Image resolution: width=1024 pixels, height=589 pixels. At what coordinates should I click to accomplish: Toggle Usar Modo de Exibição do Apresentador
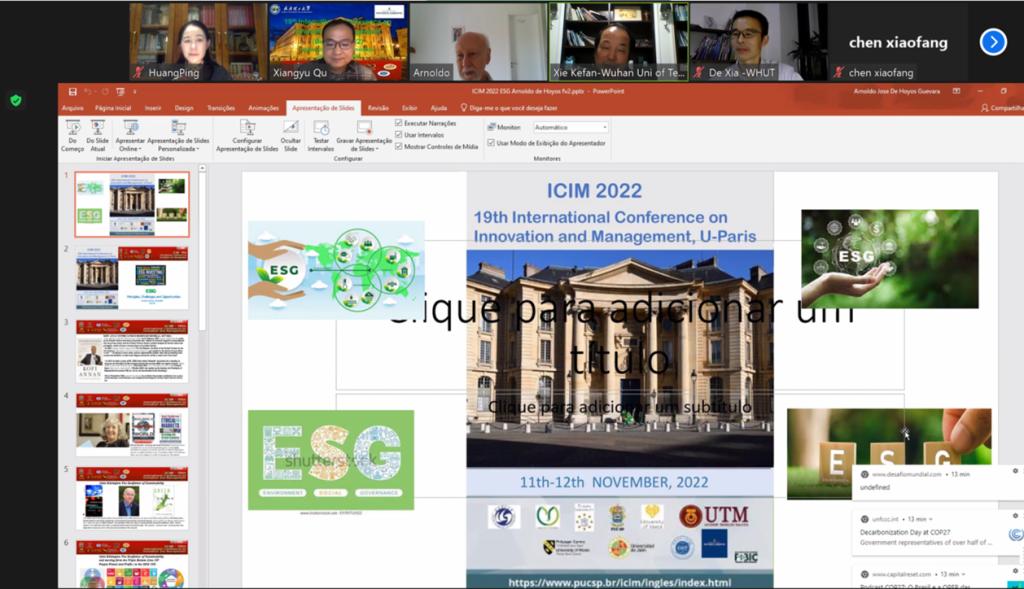(490, 143)
